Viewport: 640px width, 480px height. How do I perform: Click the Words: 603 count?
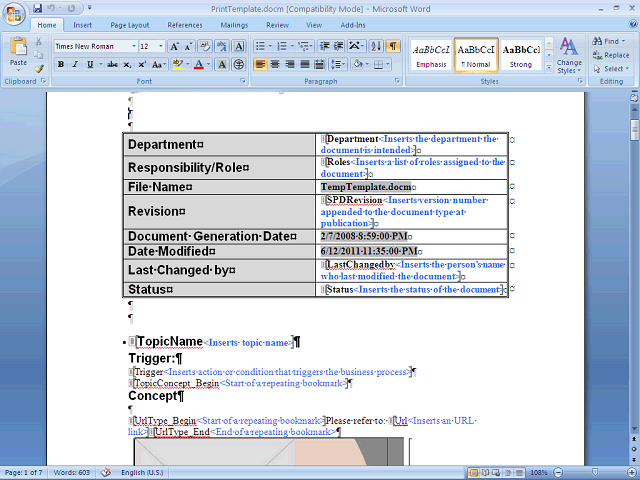tap(71, 473)
